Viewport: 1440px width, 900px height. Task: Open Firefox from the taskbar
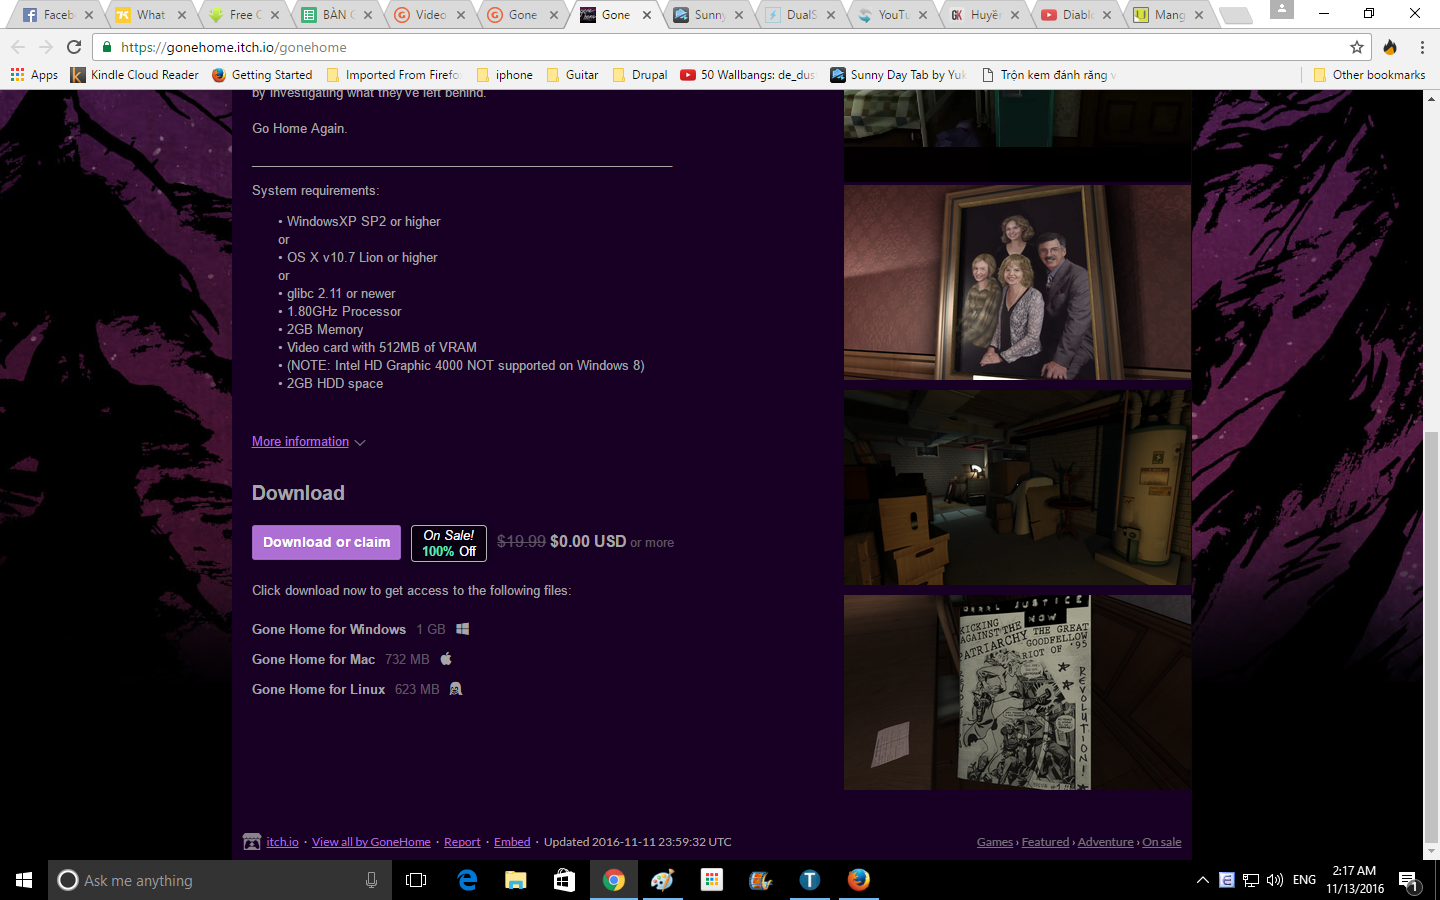(858, 880)
